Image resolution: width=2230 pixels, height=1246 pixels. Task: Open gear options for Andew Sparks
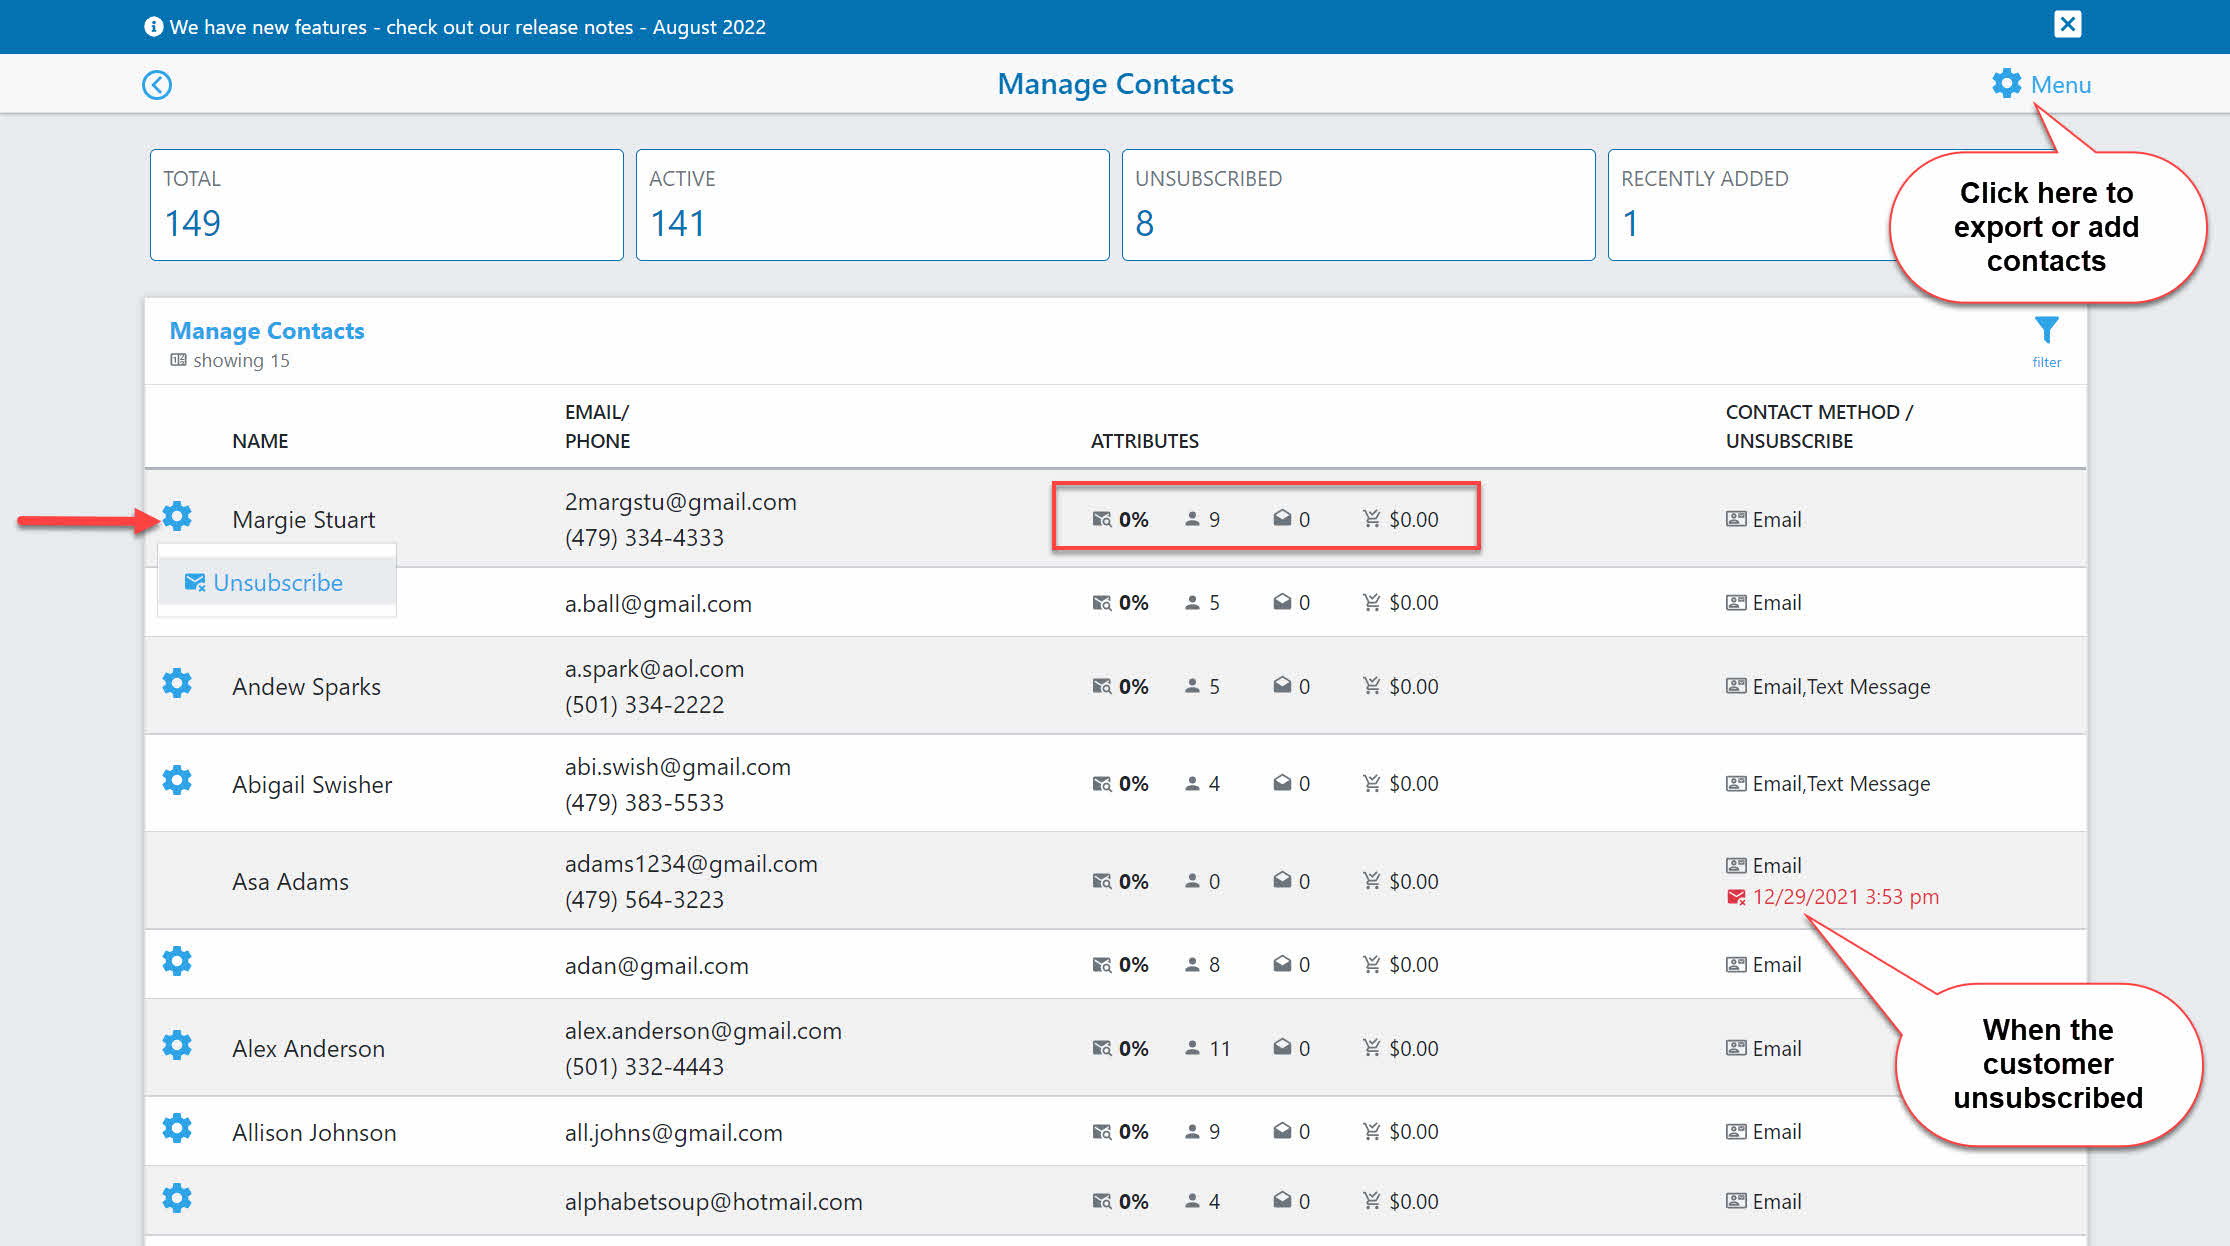(177, 683)
